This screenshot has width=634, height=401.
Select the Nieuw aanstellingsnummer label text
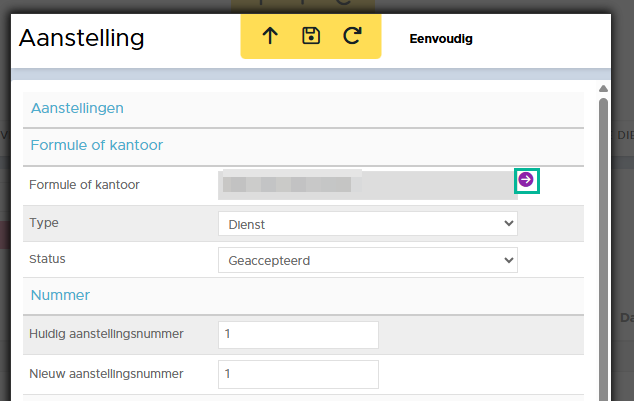[106, 374]
